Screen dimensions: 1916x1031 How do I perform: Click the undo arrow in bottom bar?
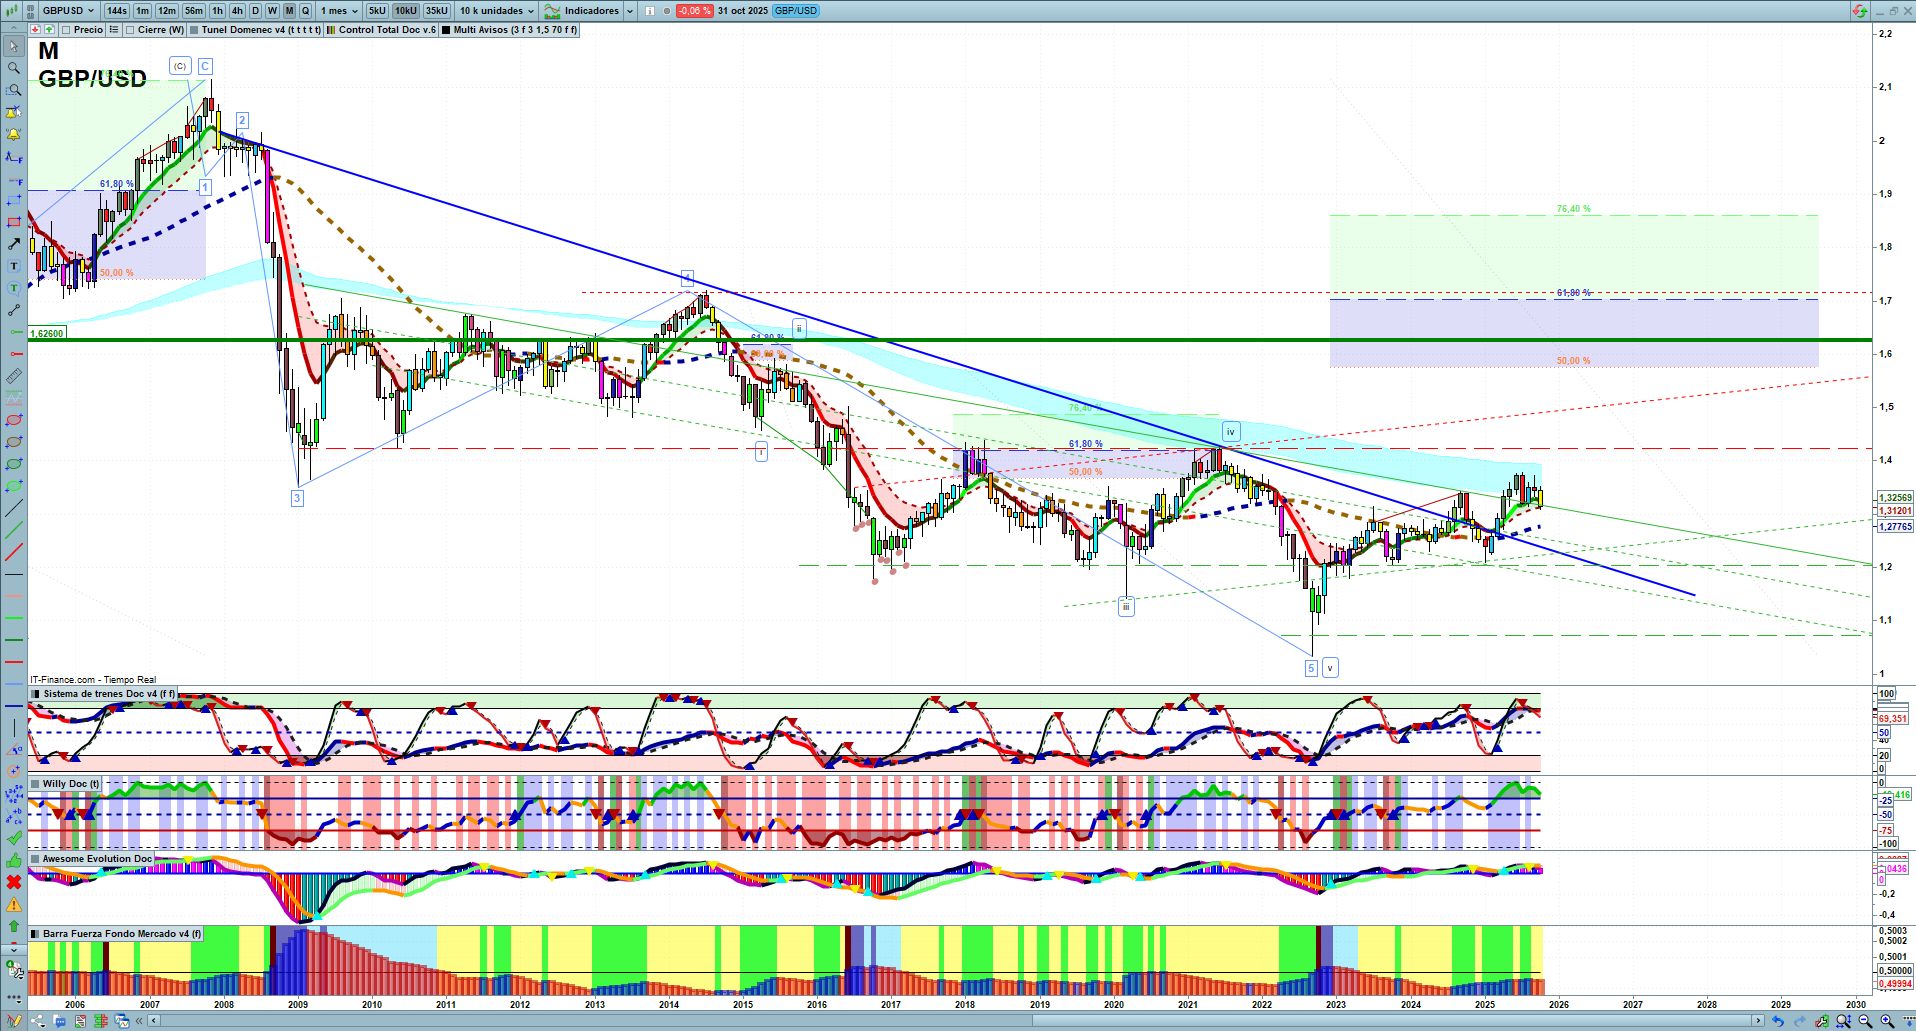click(x=1777, y=1021)
